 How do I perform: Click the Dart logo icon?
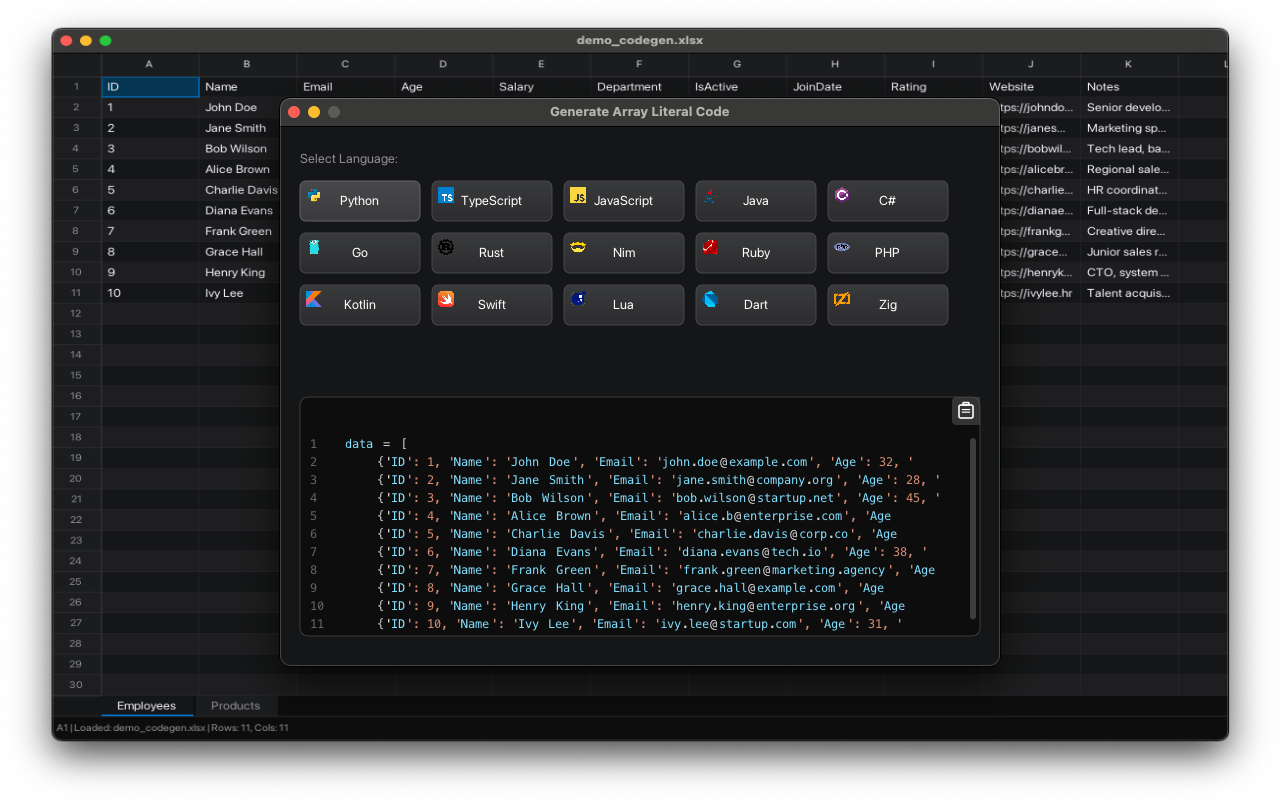coord(710,299)
